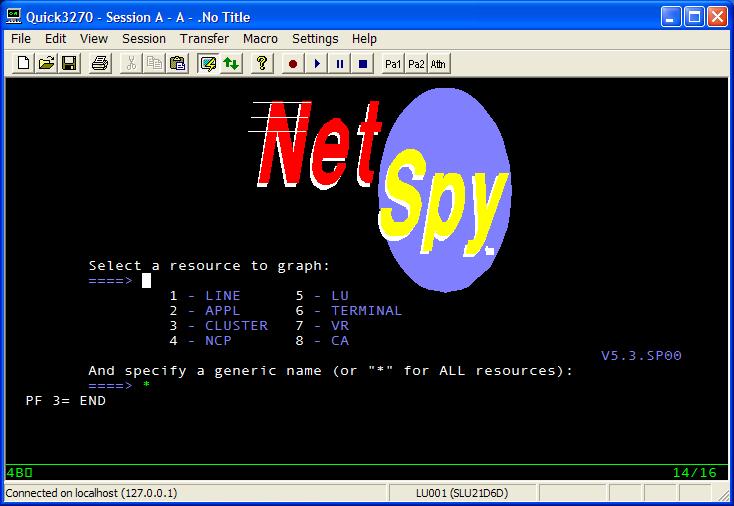The width and height of the screenshot is (734, 506).
Task: Open the File menu
Action: [21, 38]
